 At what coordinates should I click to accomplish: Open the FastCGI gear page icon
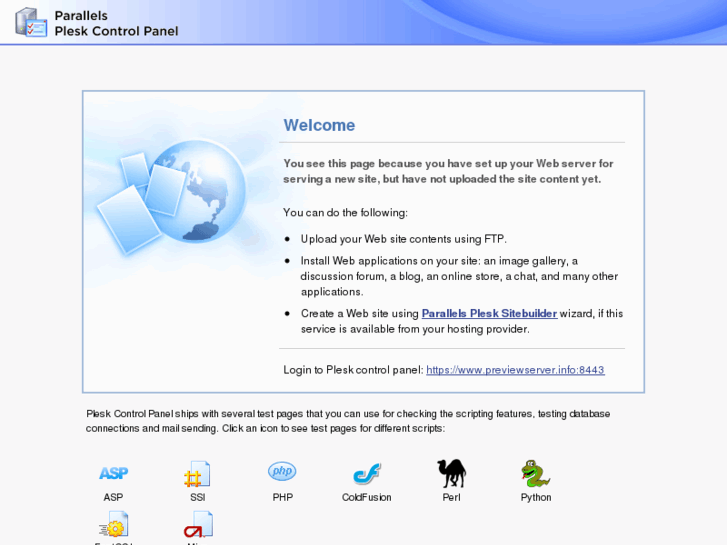click(114, 524)
